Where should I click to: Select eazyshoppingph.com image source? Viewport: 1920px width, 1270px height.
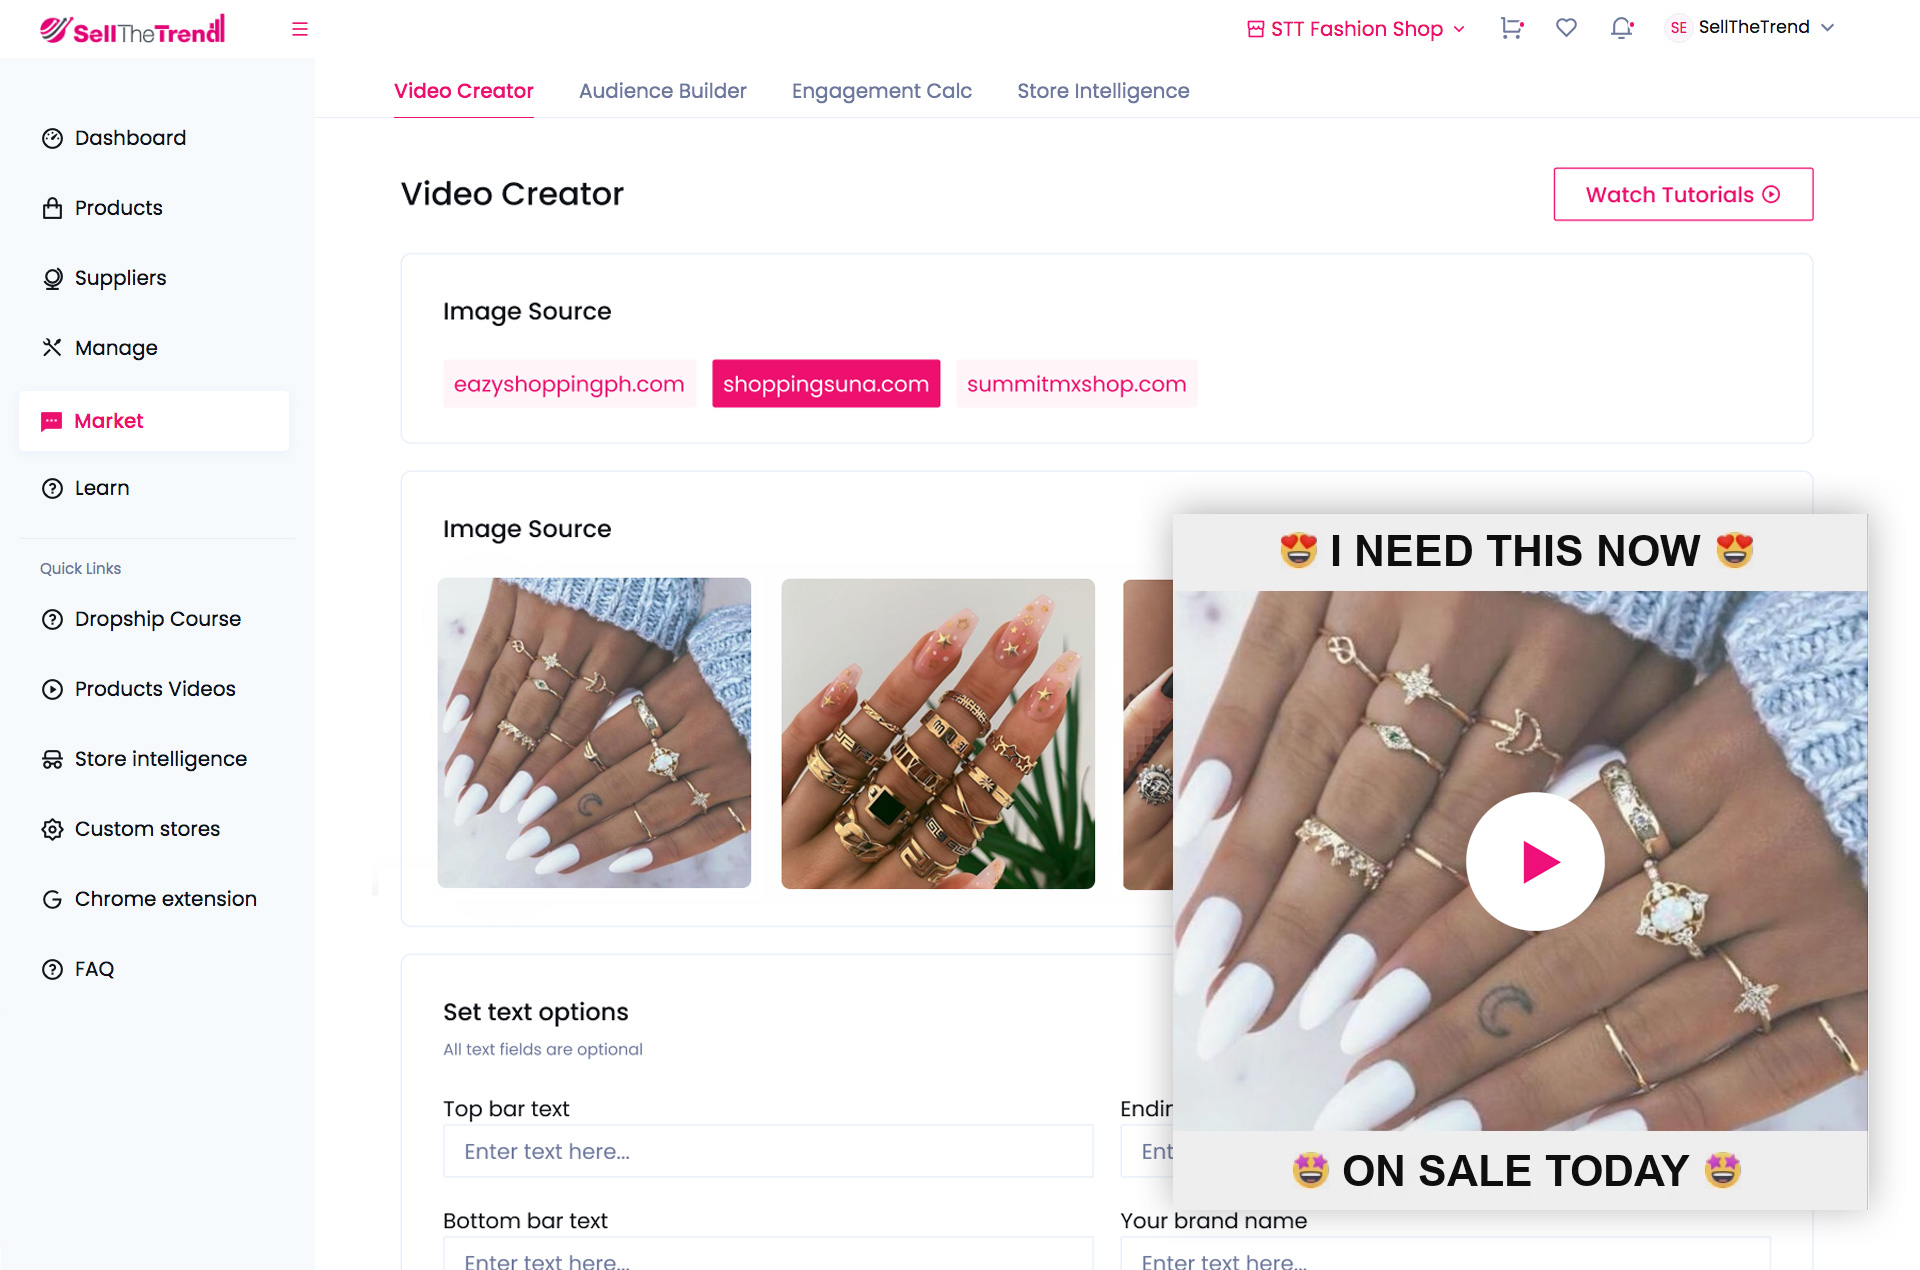[567, 383]
